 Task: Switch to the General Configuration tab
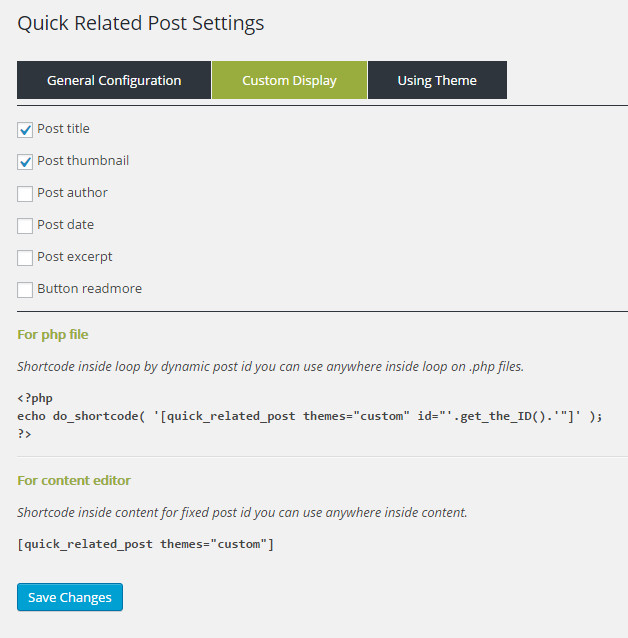(114, 80)
